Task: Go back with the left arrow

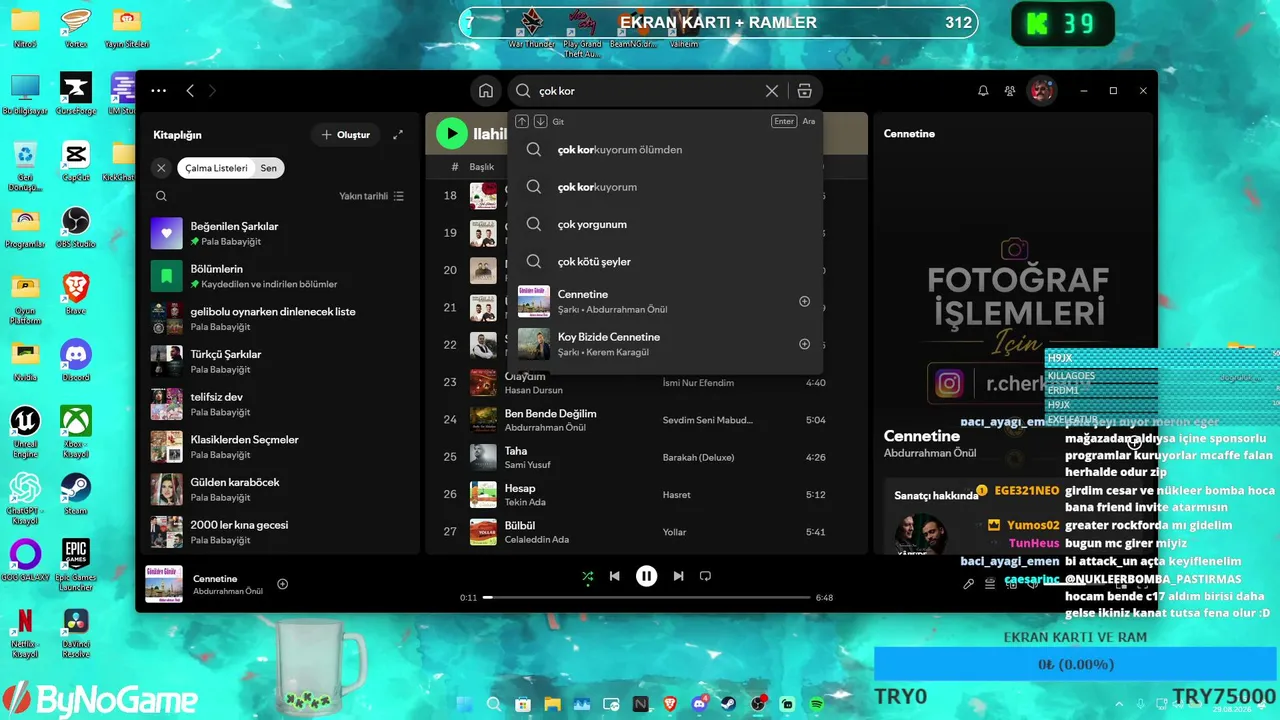Action: click(190, 91)
